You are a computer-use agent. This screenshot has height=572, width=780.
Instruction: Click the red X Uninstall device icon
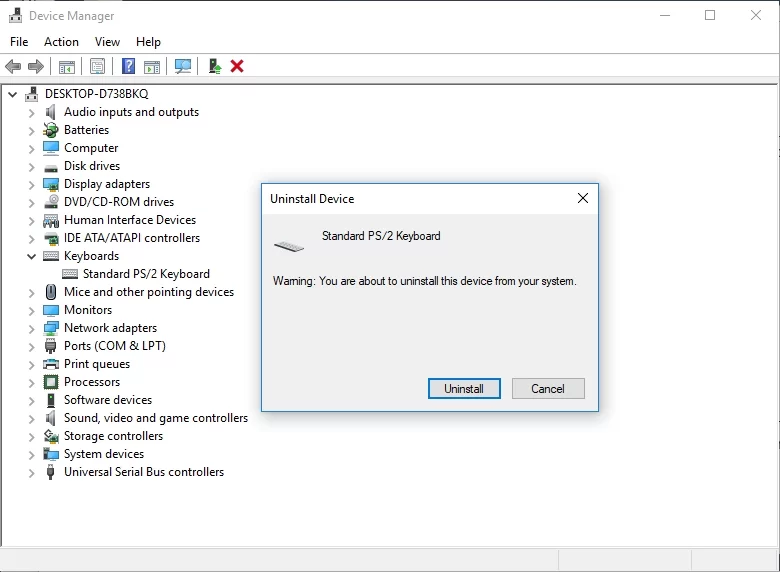pos(237,66)
